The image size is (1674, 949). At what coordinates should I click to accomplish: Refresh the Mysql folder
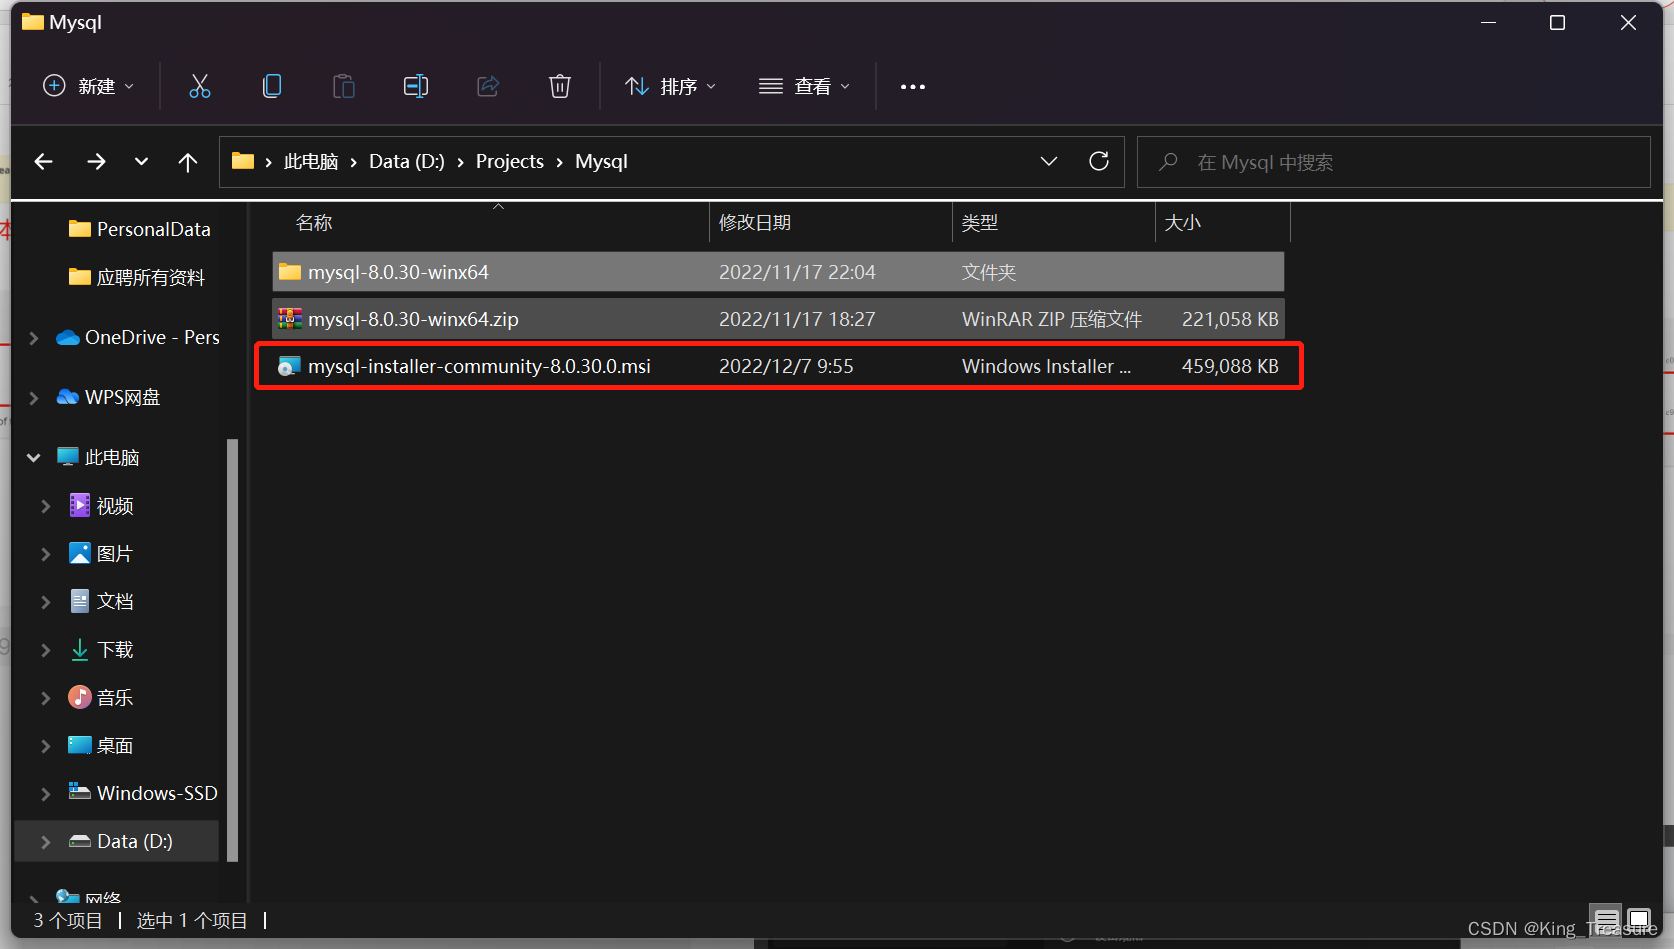click(x=1099, y=162)
